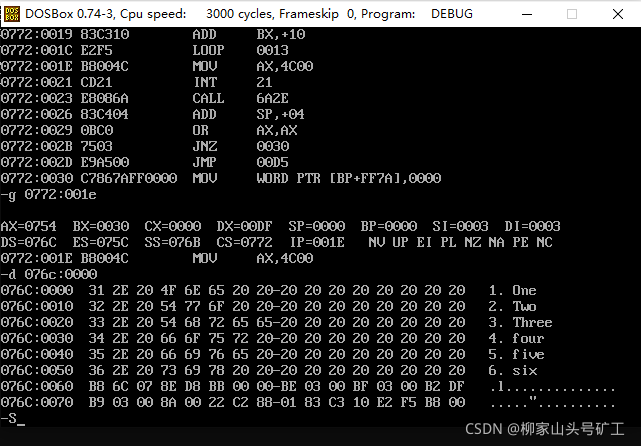The width and height of the screenshot is (641, 446).
Task: Minimize the DOSBox window
Action: (527, 14)
